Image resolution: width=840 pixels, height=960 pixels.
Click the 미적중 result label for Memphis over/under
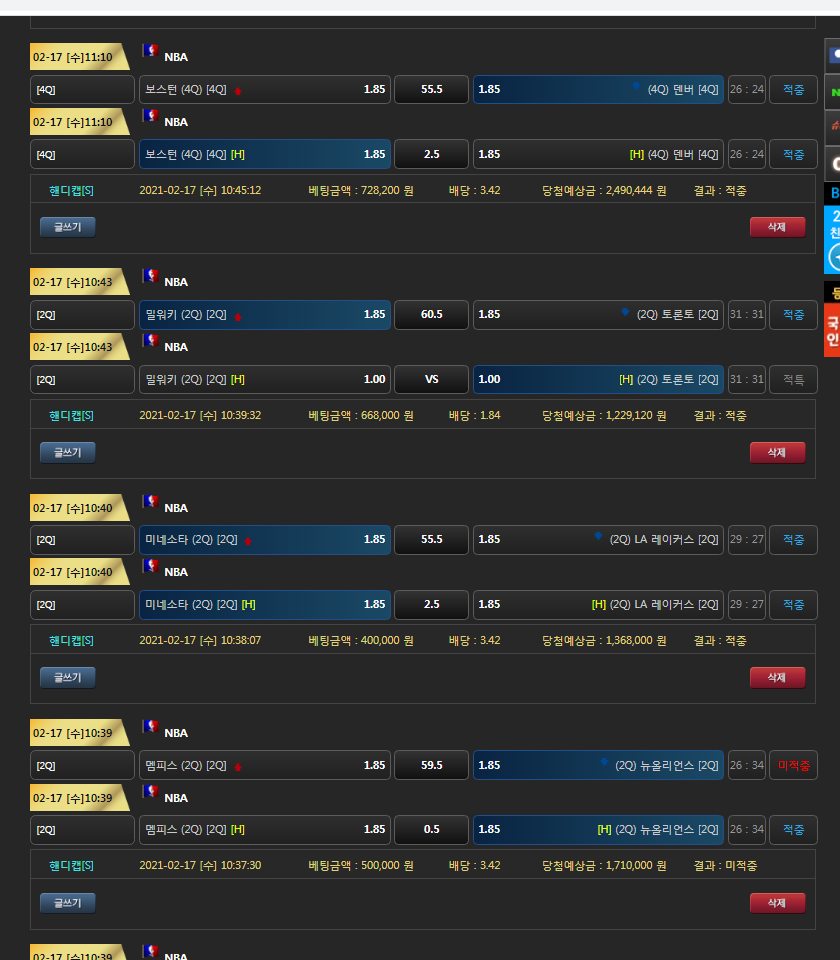click(x=793, y=765)
